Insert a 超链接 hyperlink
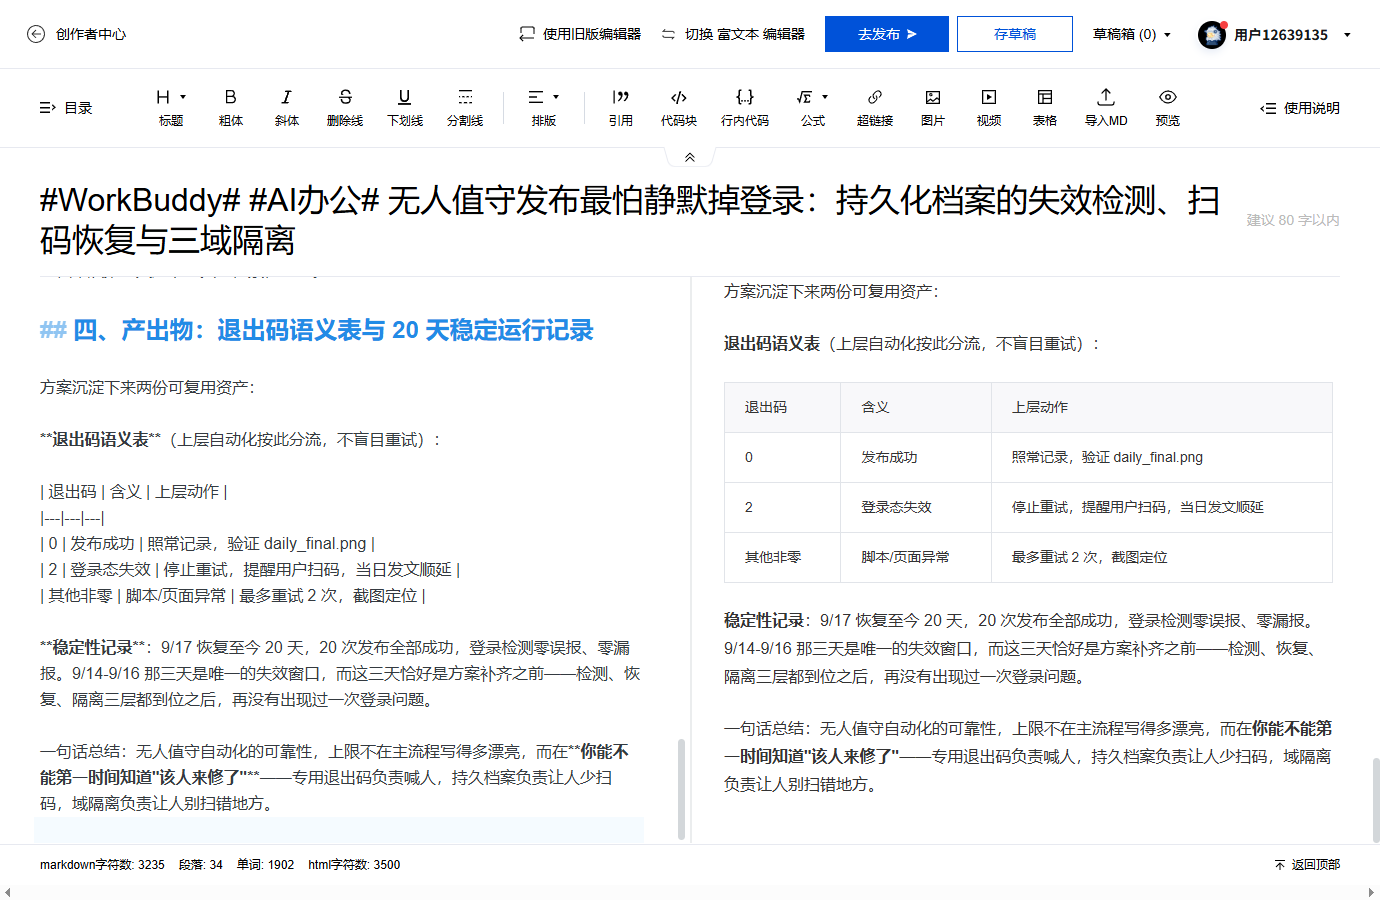The width and height of the screenshot is (1380, 900). (x=875, y=107)
